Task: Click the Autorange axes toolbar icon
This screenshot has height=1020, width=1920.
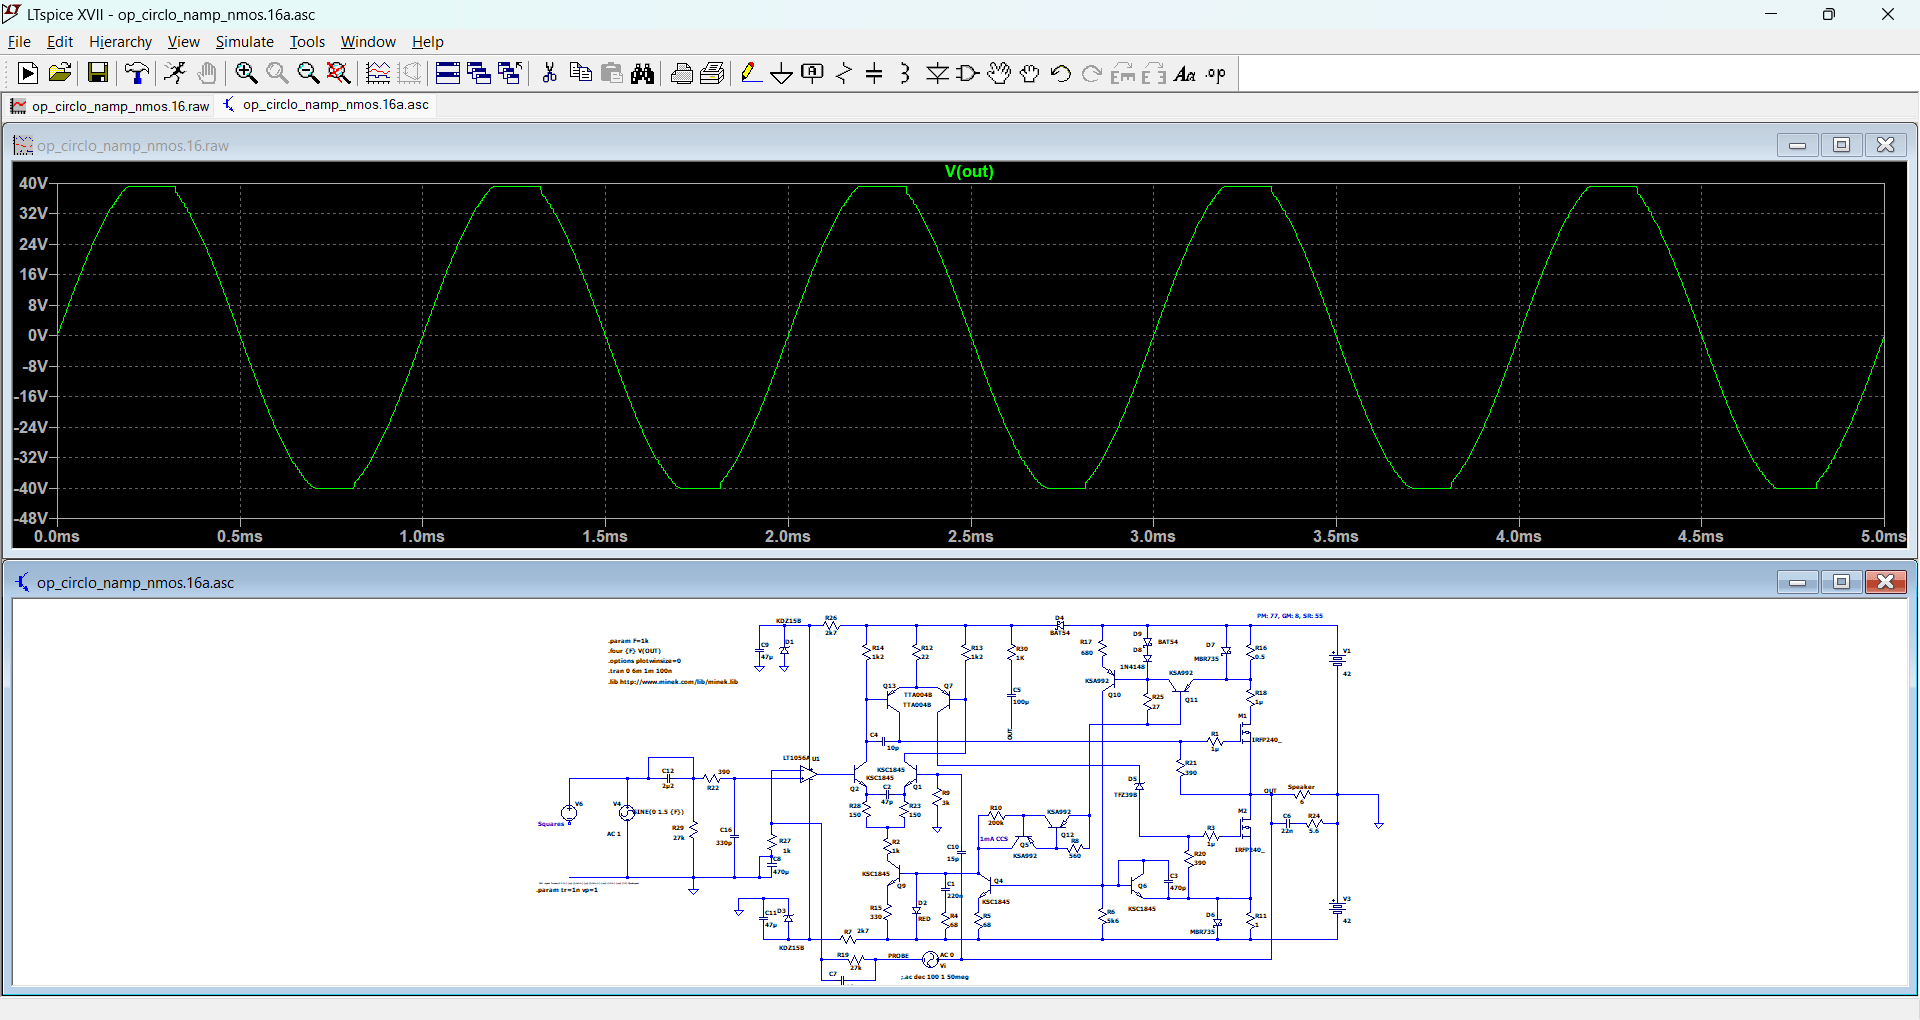Action: coord(409,73)
